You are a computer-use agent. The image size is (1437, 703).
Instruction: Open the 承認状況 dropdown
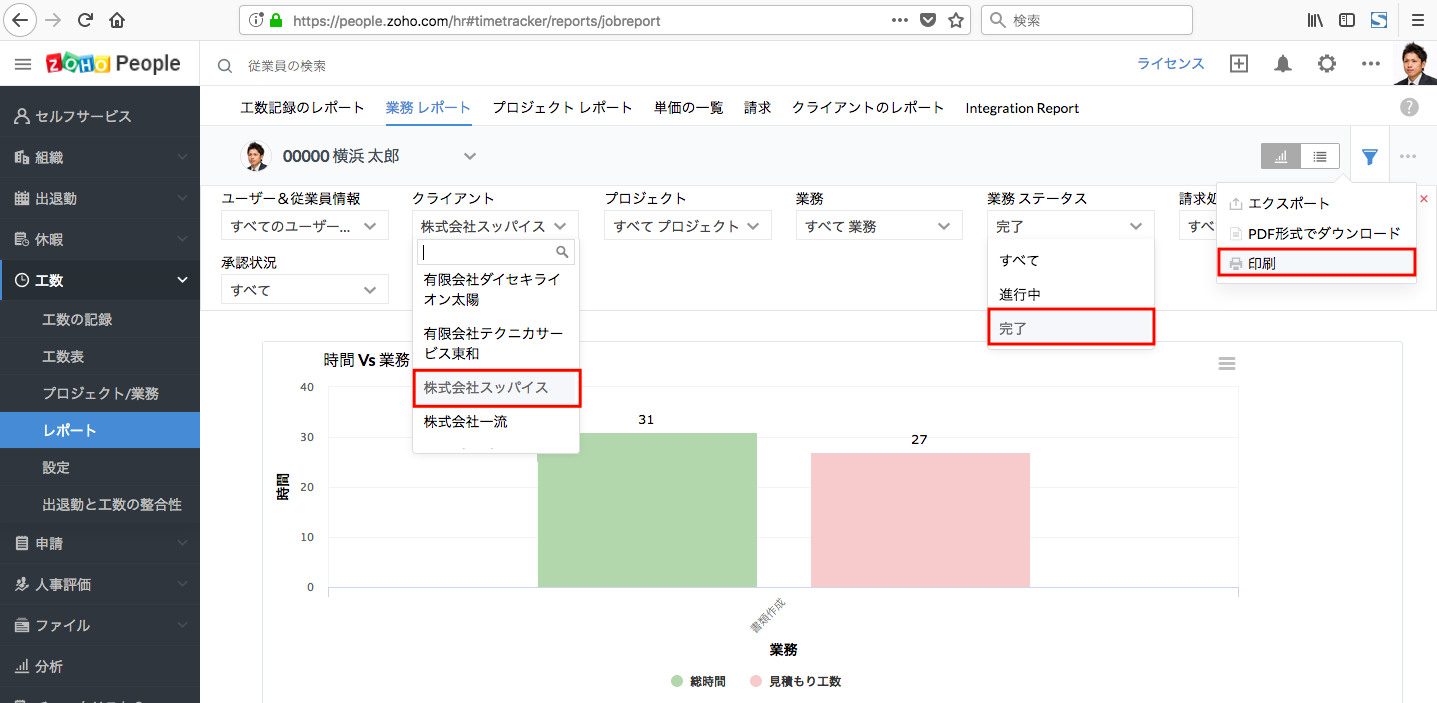[x=304, y=290]
